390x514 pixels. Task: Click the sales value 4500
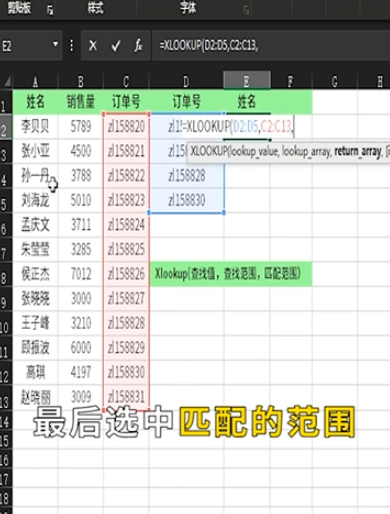tap(81, 151)
